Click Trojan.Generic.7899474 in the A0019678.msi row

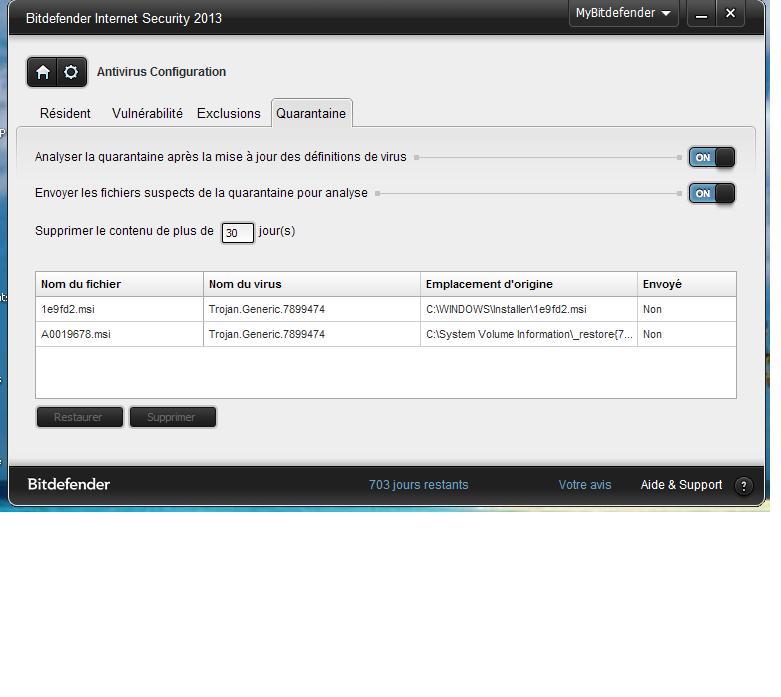coord(266,334)
